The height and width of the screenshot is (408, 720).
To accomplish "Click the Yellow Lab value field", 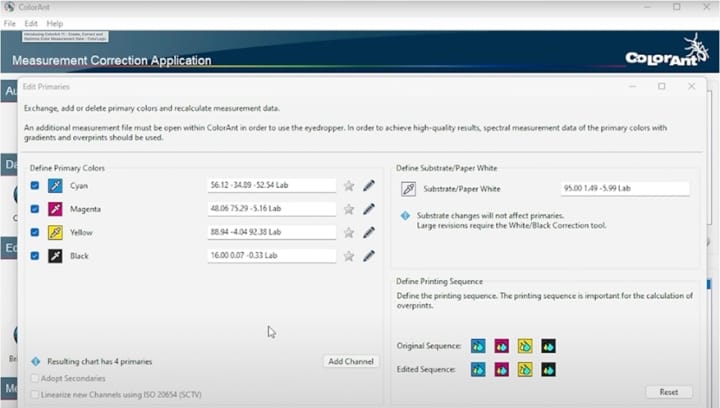I will pyautogui.click(x=272, y=232).
